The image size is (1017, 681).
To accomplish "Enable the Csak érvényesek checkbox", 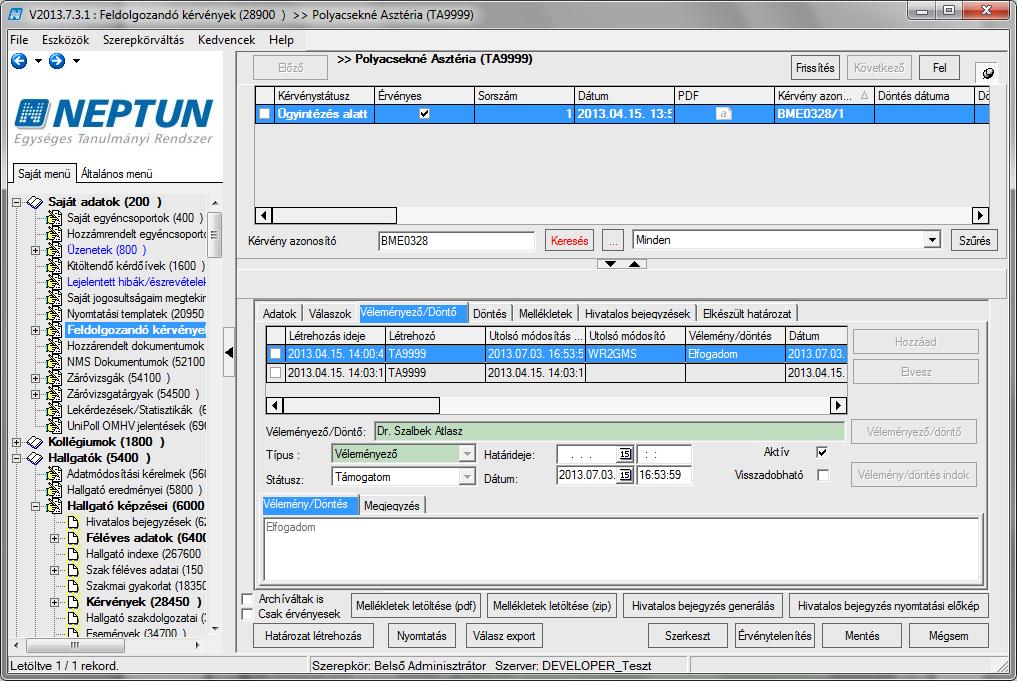I will pos(247,614).
